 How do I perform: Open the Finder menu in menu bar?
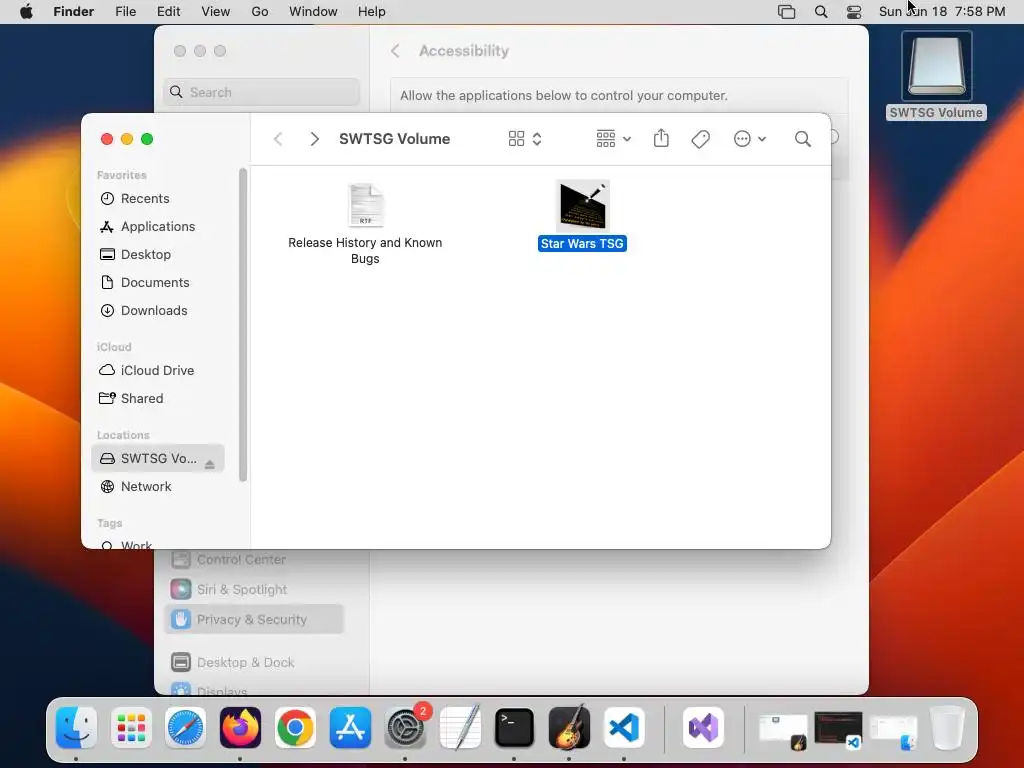[74, 12]
